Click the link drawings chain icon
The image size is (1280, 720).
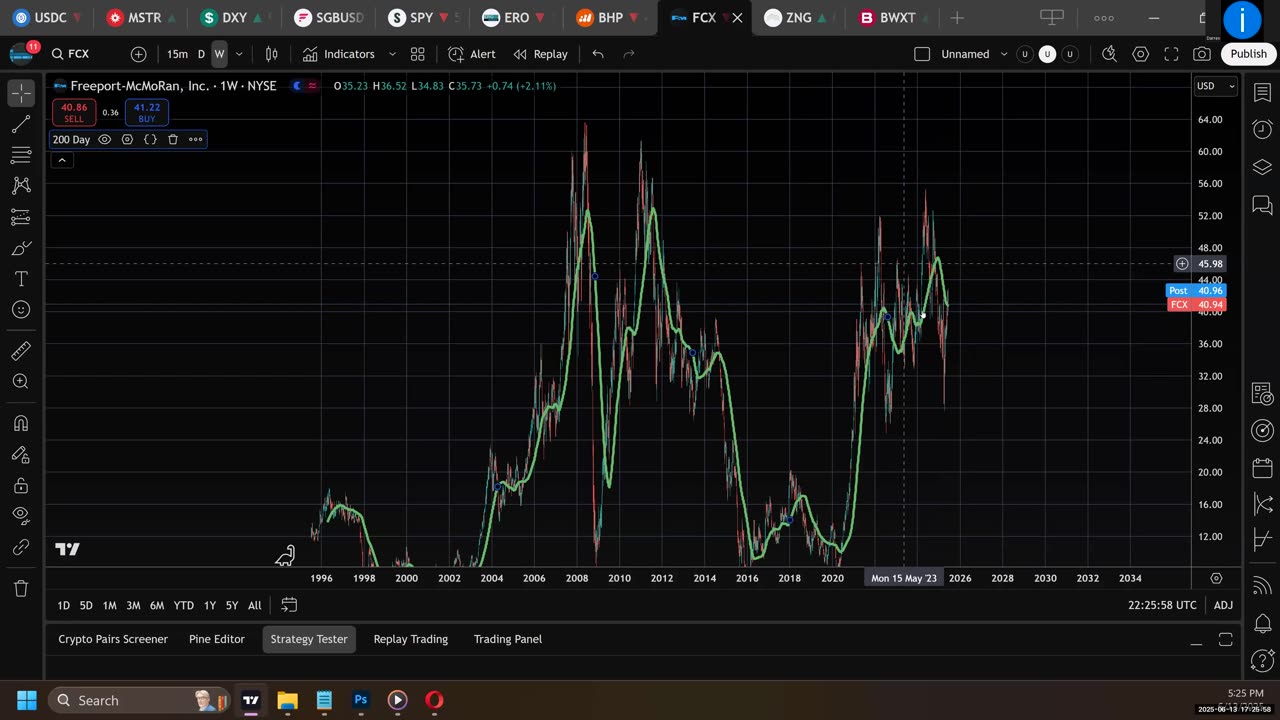tap(21, 547)
